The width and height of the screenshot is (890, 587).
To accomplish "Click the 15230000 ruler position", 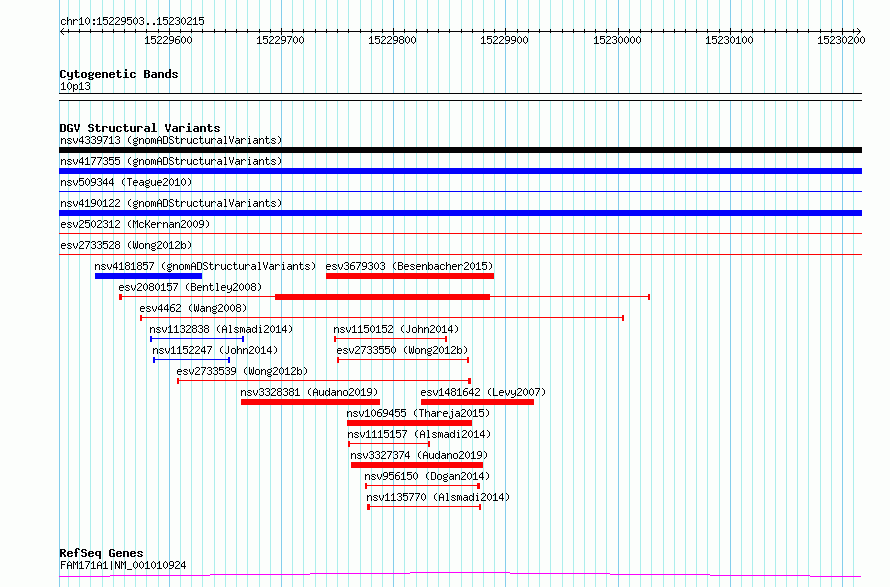I will (617, 40).
